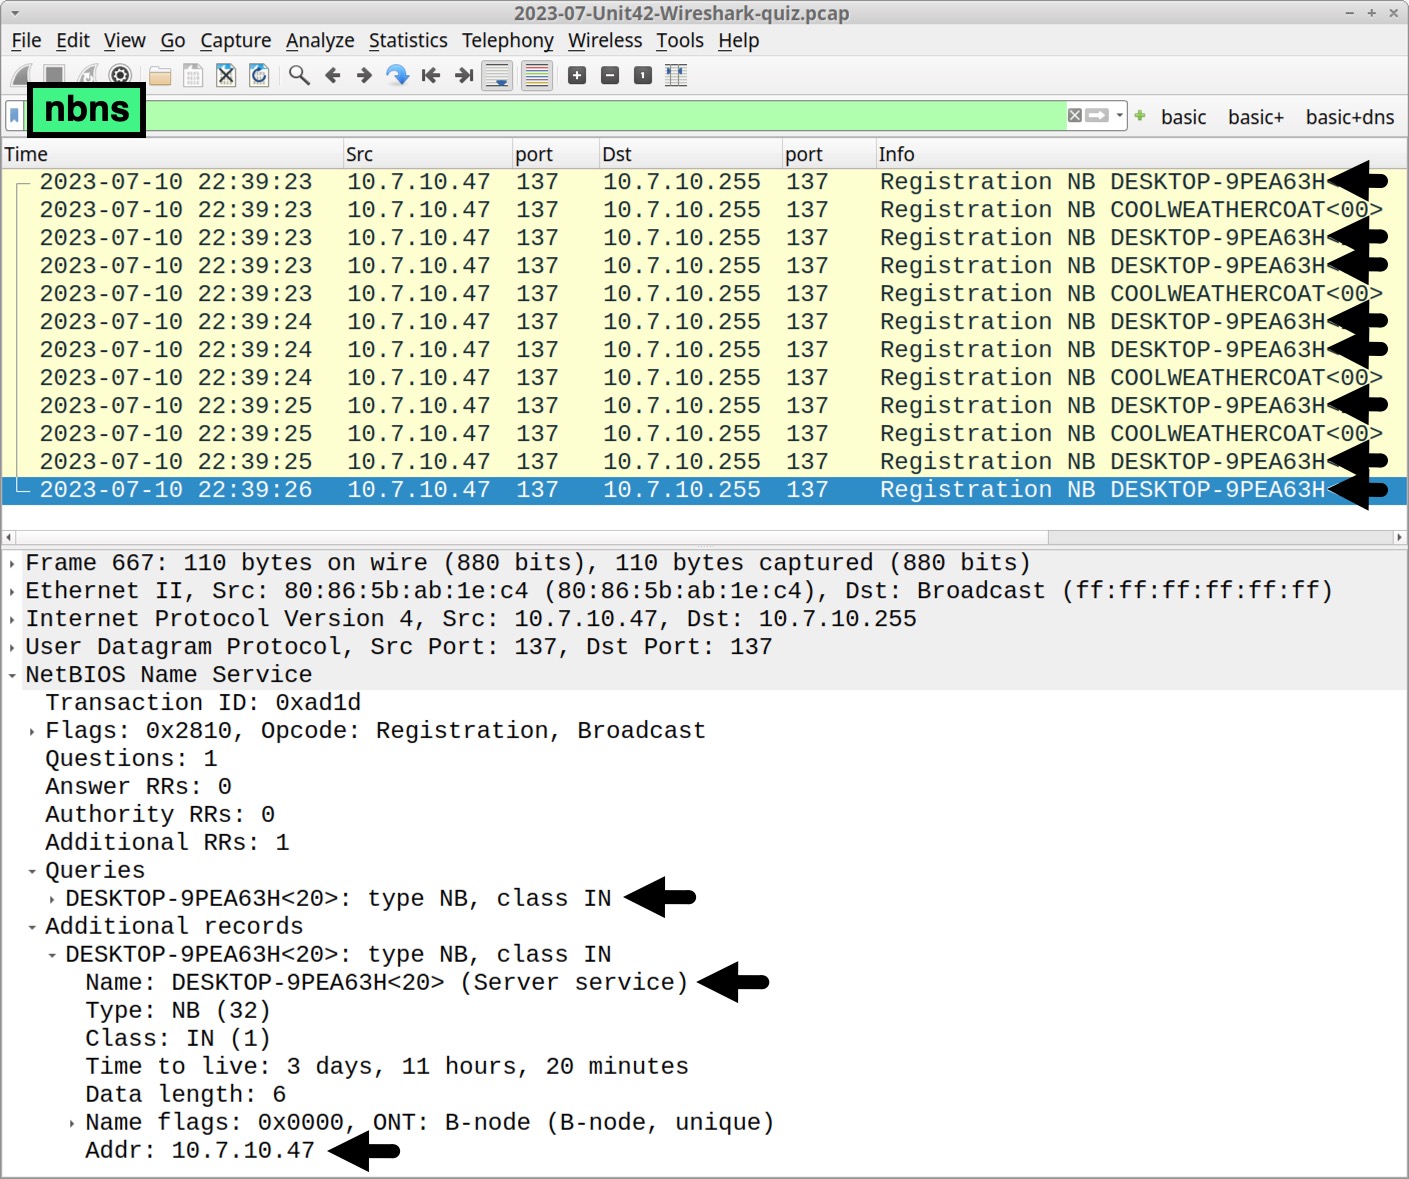
Task: Open a saved capture file
Action: coord(159,75)
